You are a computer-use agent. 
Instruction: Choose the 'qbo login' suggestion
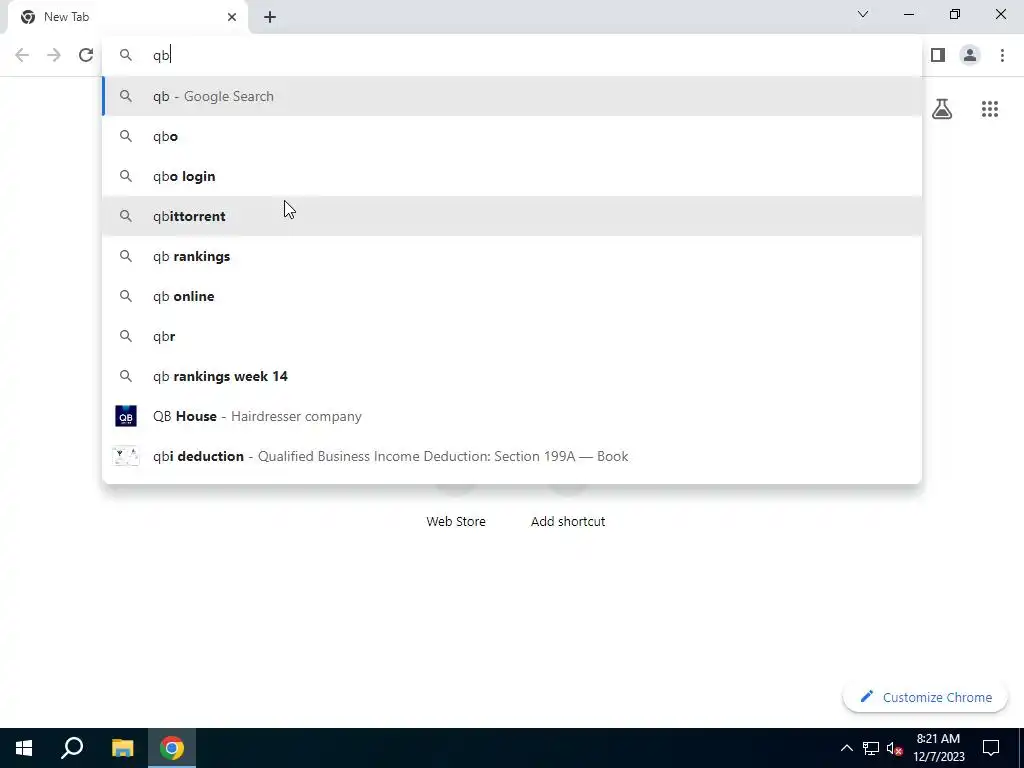tap(511, 176)
